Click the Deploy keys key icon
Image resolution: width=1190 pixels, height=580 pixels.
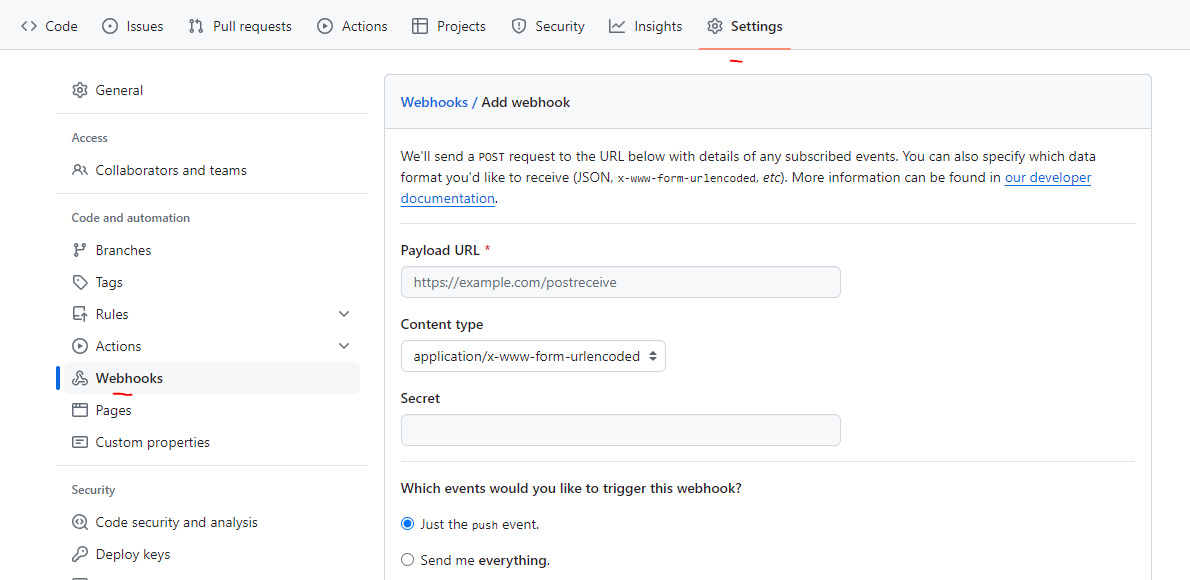pyautogui.click(x=80, y=554)
